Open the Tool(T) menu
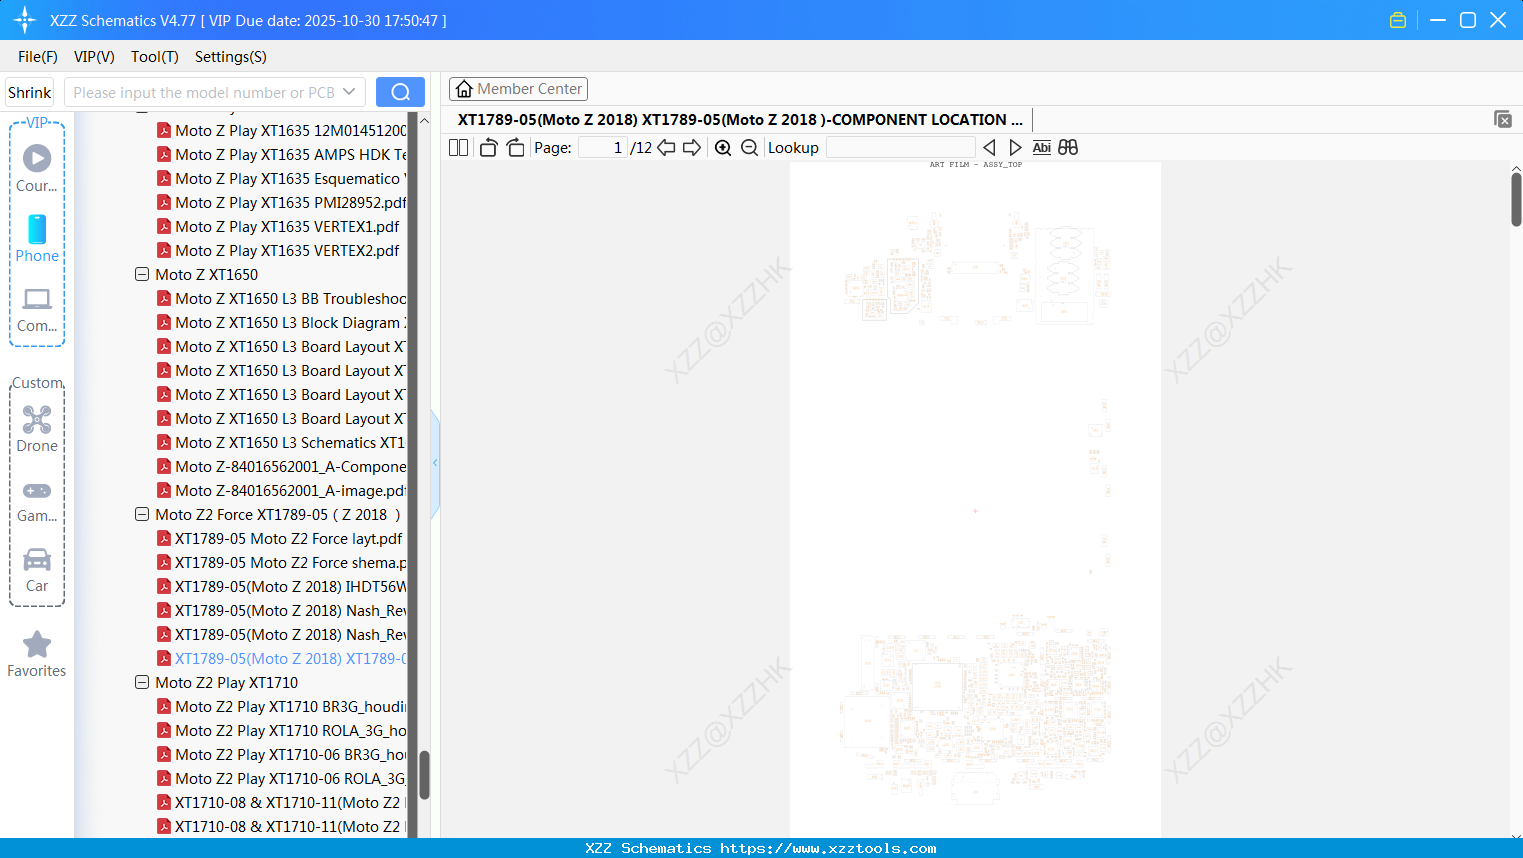Viewport: 1523px width, 858px height. 155,57
